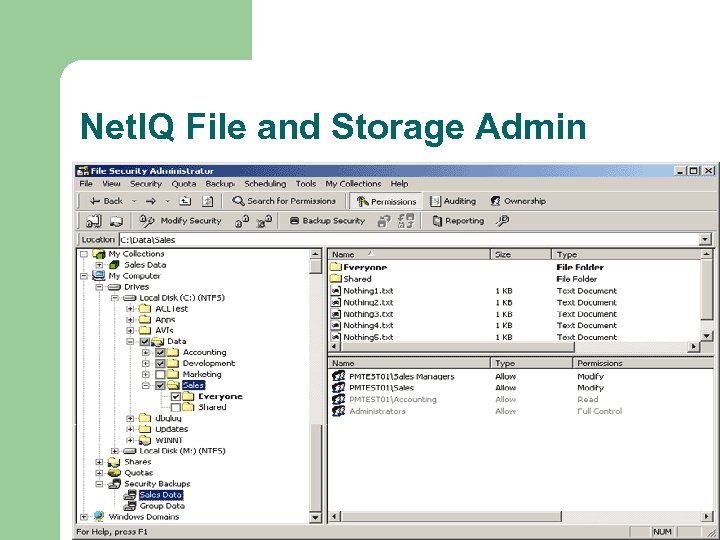Screen dimensions: 720x540
Task: Click the Quotas tree icon
Action: tap(113, 473)
